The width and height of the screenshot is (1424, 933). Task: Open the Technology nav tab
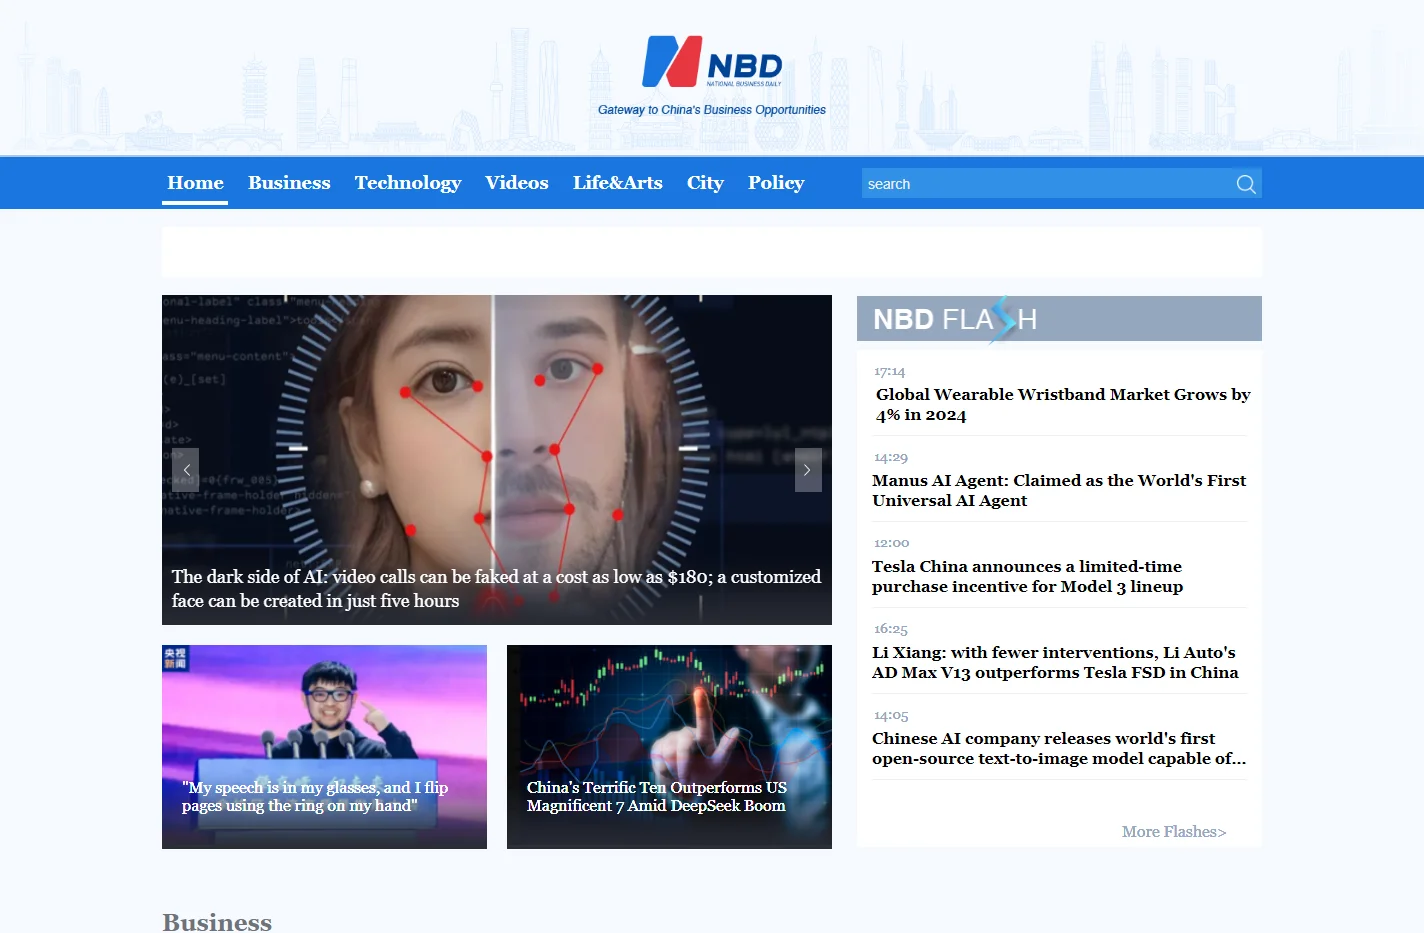click(408, 183)
